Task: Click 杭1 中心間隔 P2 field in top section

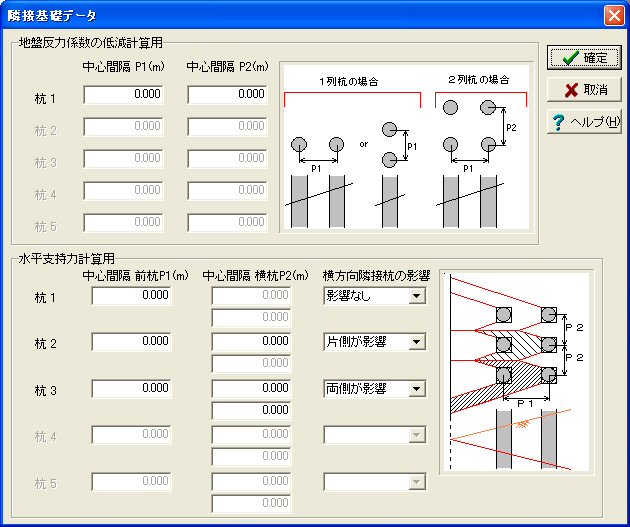Action: 227,94
